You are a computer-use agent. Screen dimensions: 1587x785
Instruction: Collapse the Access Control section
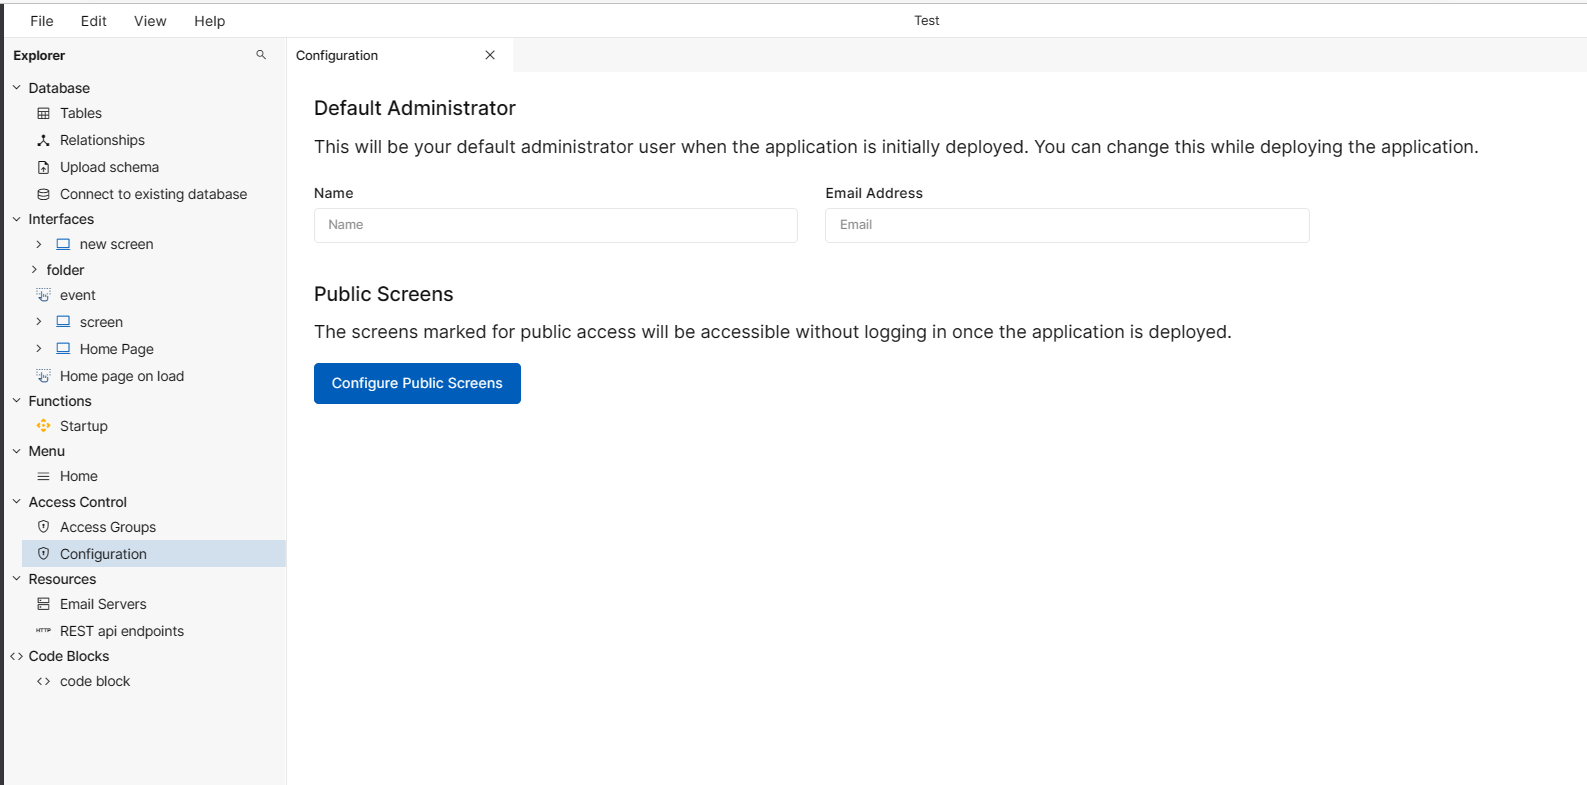(16, 502)
